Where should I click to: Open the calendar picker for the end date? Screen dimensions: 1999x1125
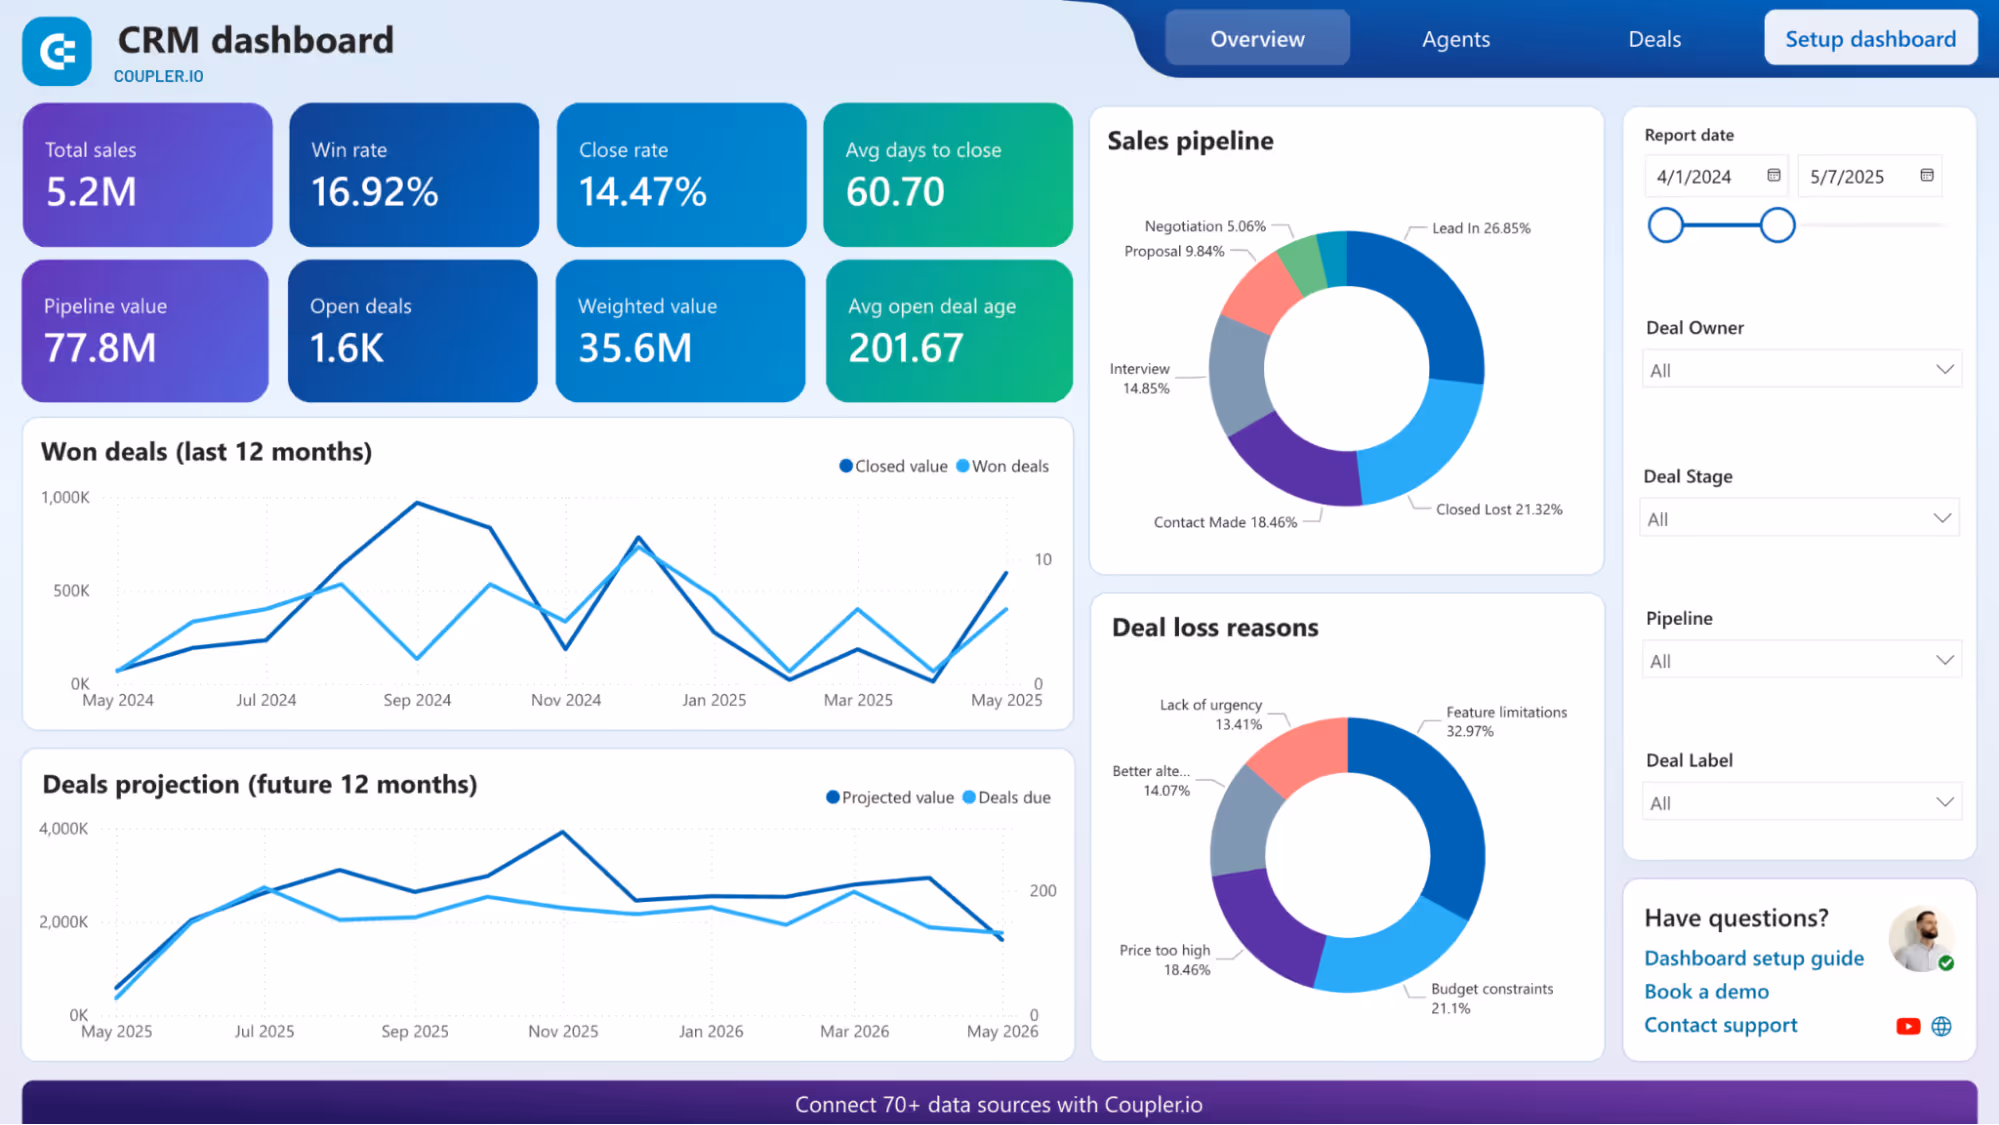tap(1929, 175)
